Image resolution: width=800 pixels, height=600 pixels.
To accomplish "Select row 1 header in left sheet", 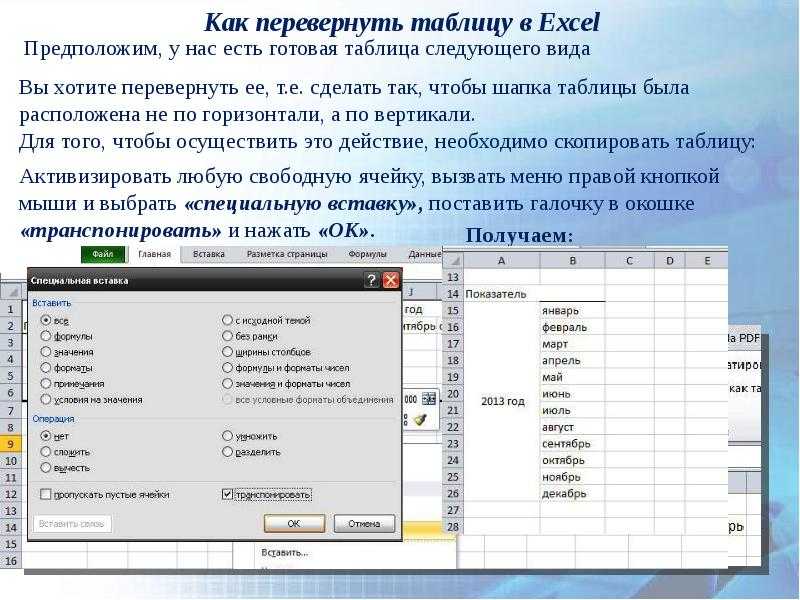I will point(11,309).
